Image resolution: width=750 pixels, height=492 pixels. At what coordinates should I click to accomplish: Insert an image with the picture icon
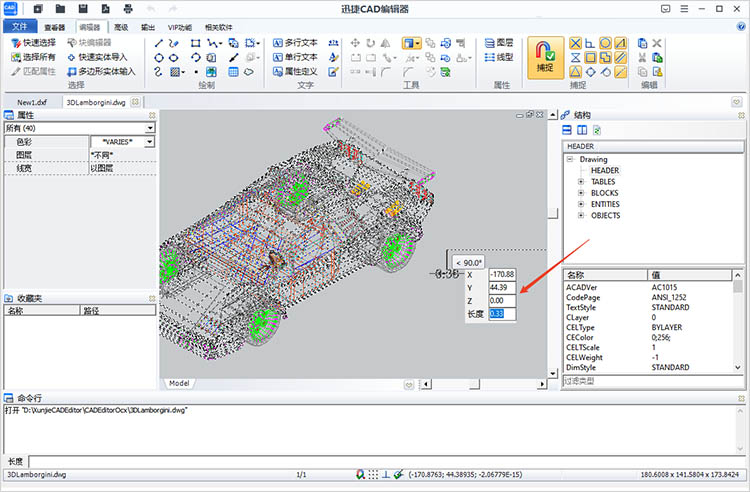pyautogui.click(x=211, y=72)
